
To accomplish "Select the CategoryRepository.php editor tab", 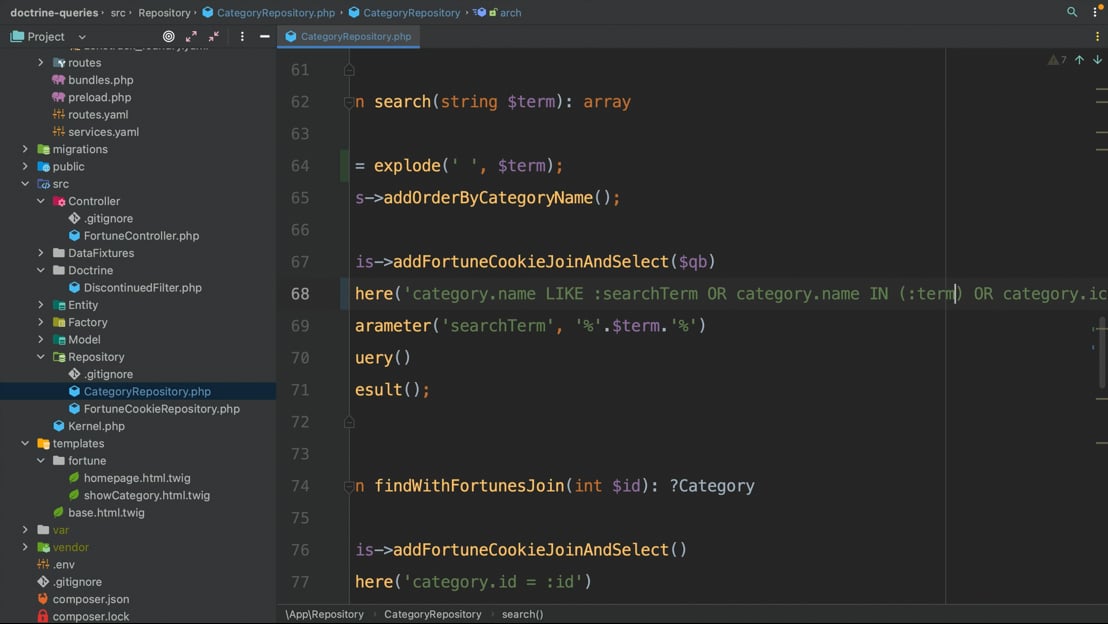I will pyautogui.click(x=348, y=36).
